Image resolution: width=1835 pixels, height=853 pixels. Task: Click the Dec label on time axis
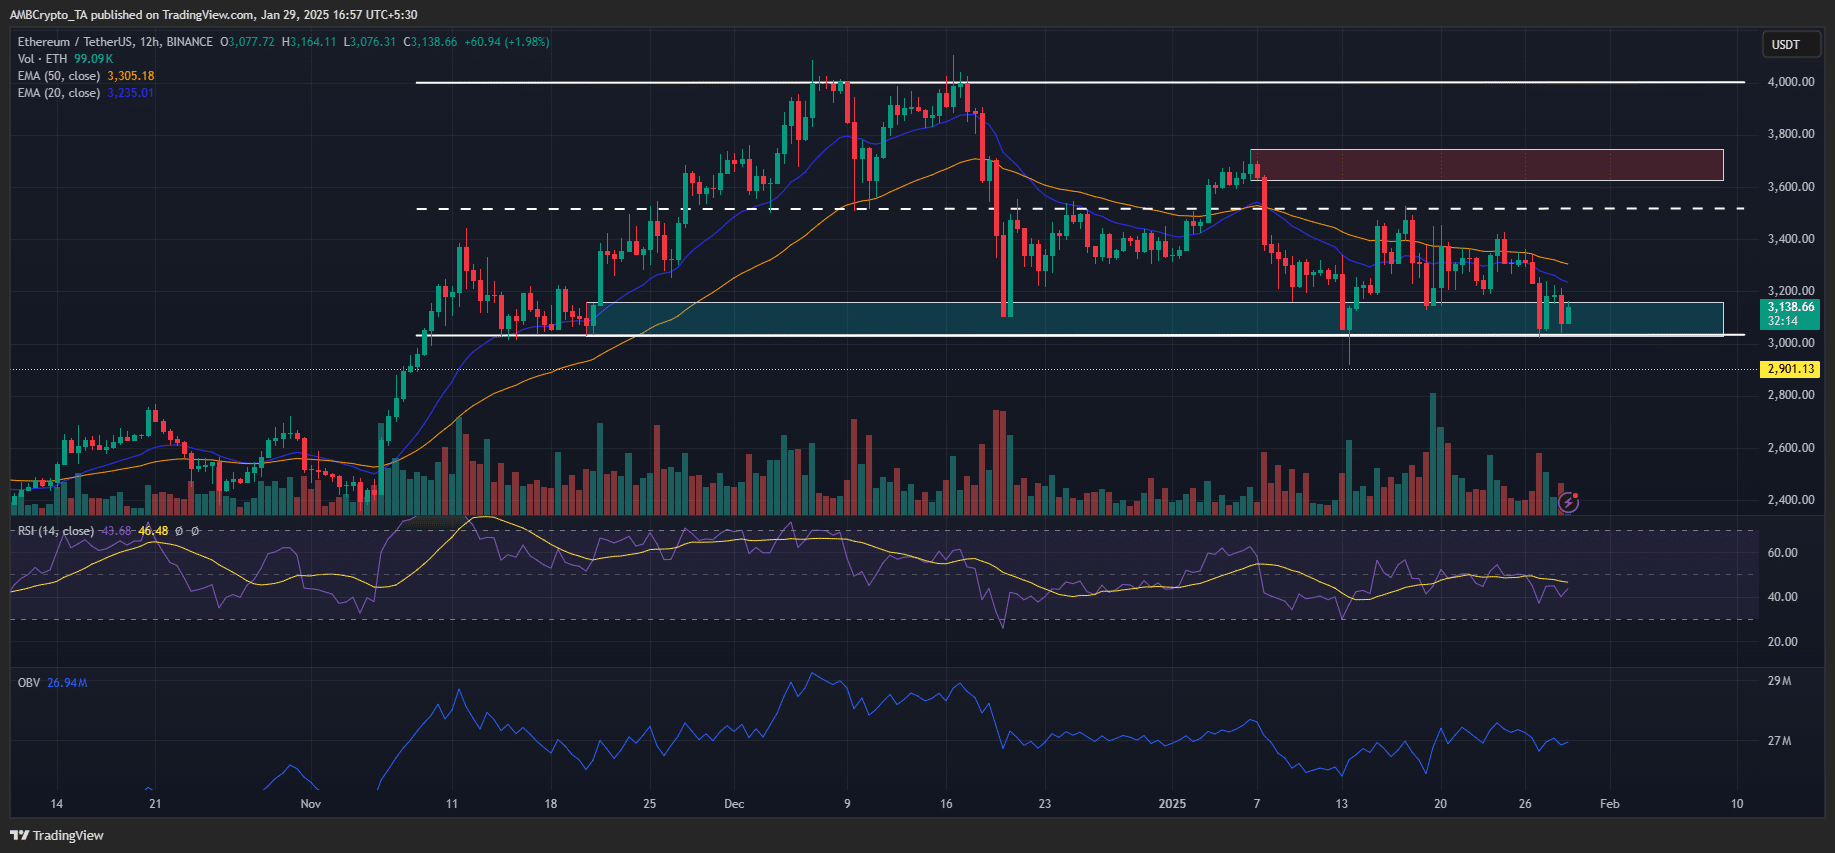pyautogui.click(x=734, y=804)
